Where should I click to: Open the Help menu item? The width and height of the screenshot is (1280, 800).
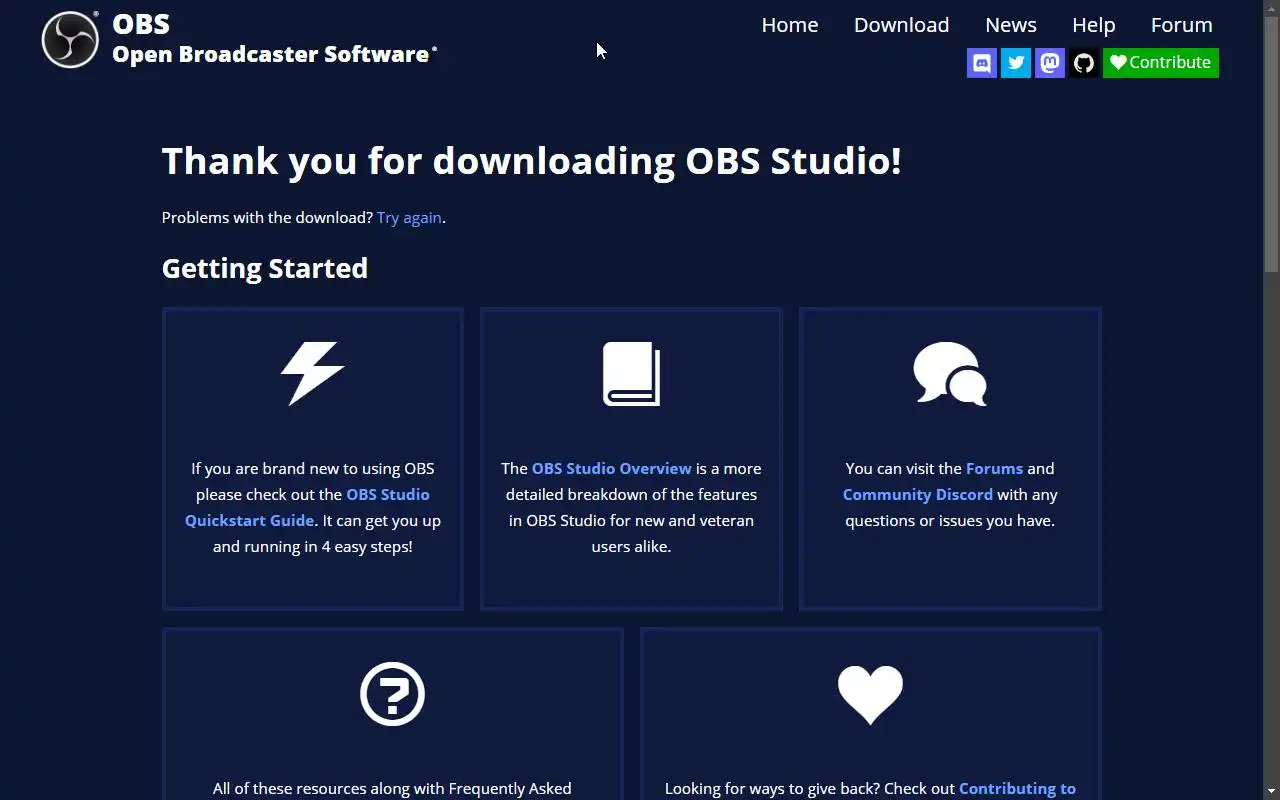coord(1094,25)
